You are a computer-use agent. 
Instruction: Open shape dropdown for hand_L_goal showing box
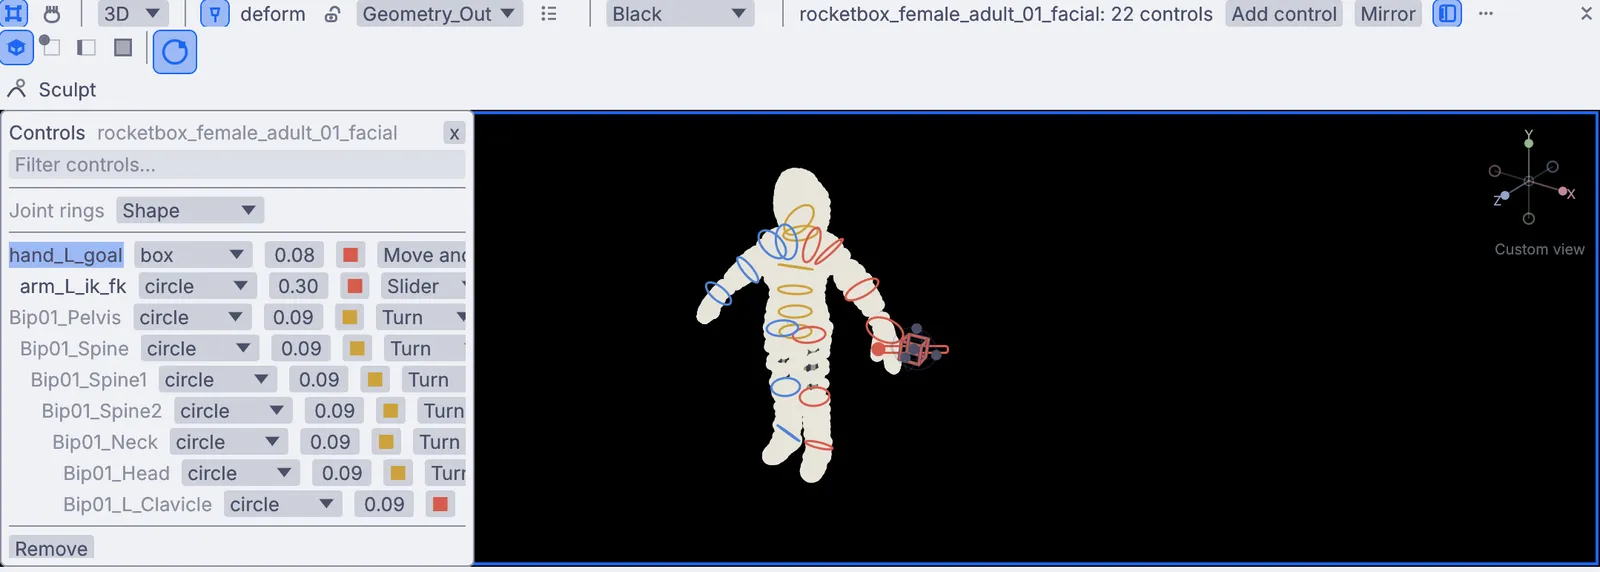click(x=192, y=255)
